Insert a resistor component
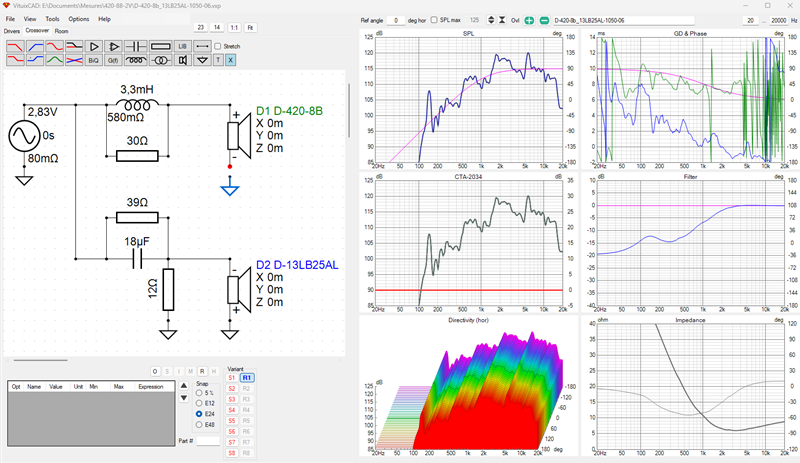 pos(161,46)
